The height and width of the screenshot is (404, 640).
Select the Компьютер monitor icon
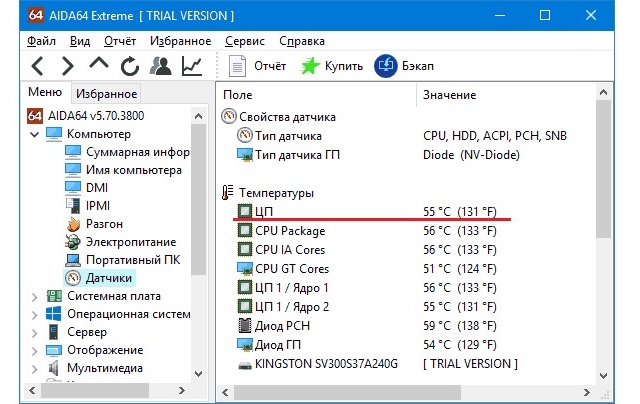point(54,134)
